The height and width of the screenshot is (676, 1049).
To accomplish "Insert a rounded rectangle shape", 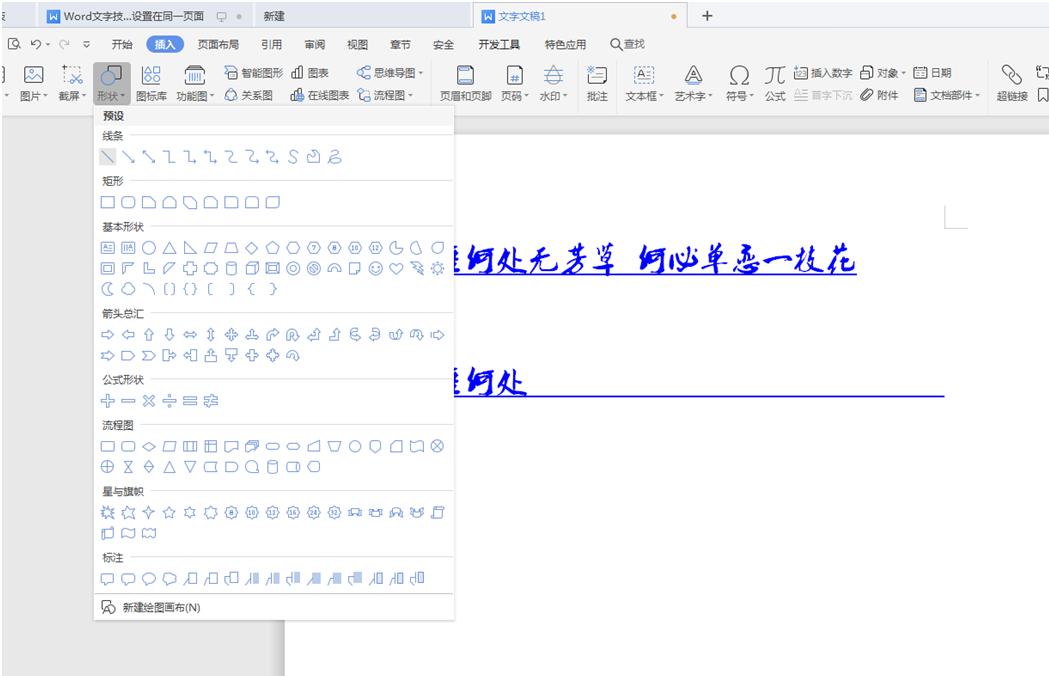I will (130, 202).
